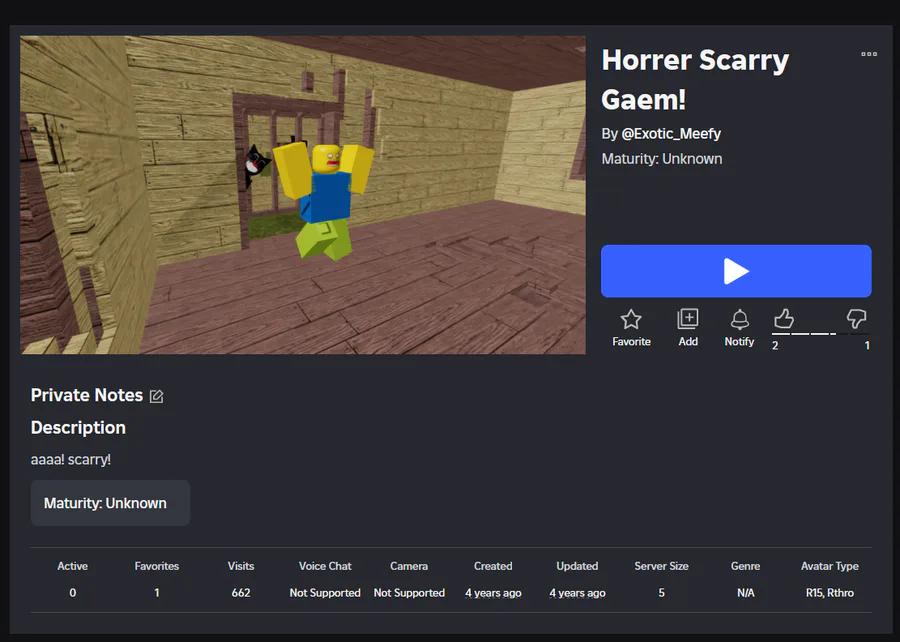Screen dimensions: 900x642
Task: Click Camera 'Not Supported' value
Action: [x=409, y=593]
